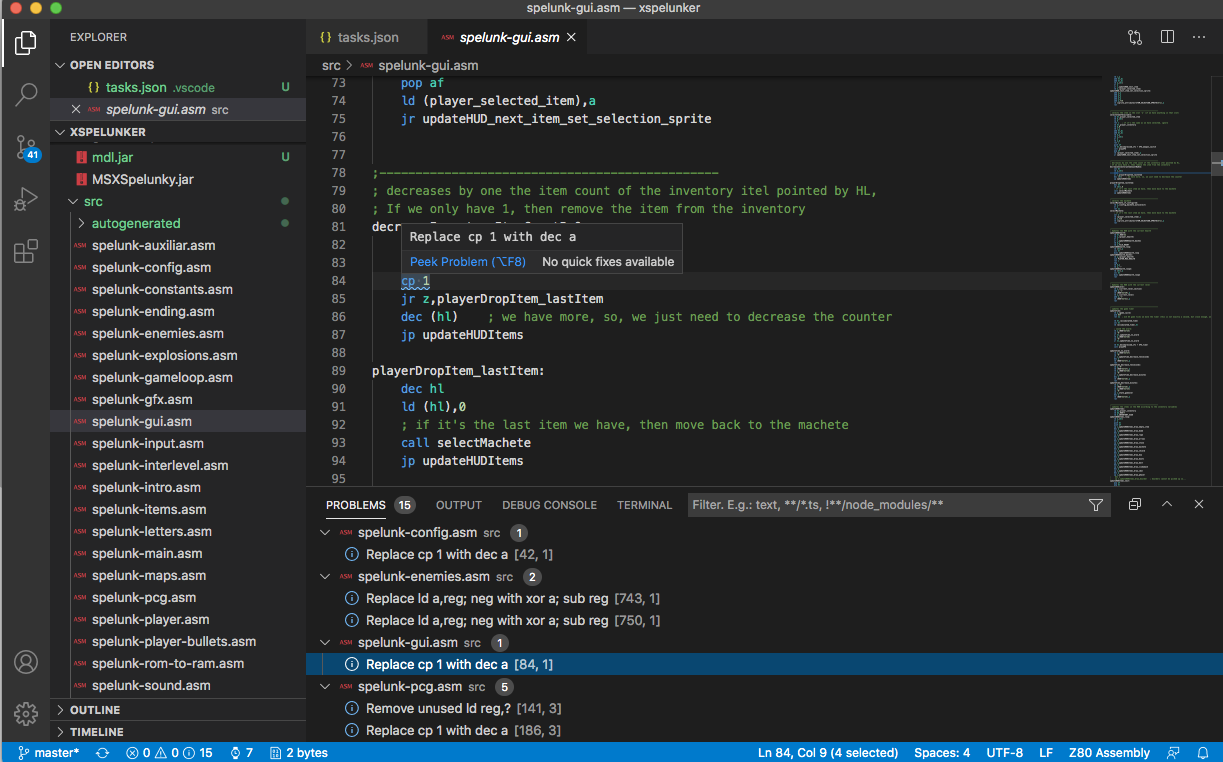This screenshot has width=1223, height=762.
Task: Open the Accounts menu icon
Action: (x=26, y=662)
